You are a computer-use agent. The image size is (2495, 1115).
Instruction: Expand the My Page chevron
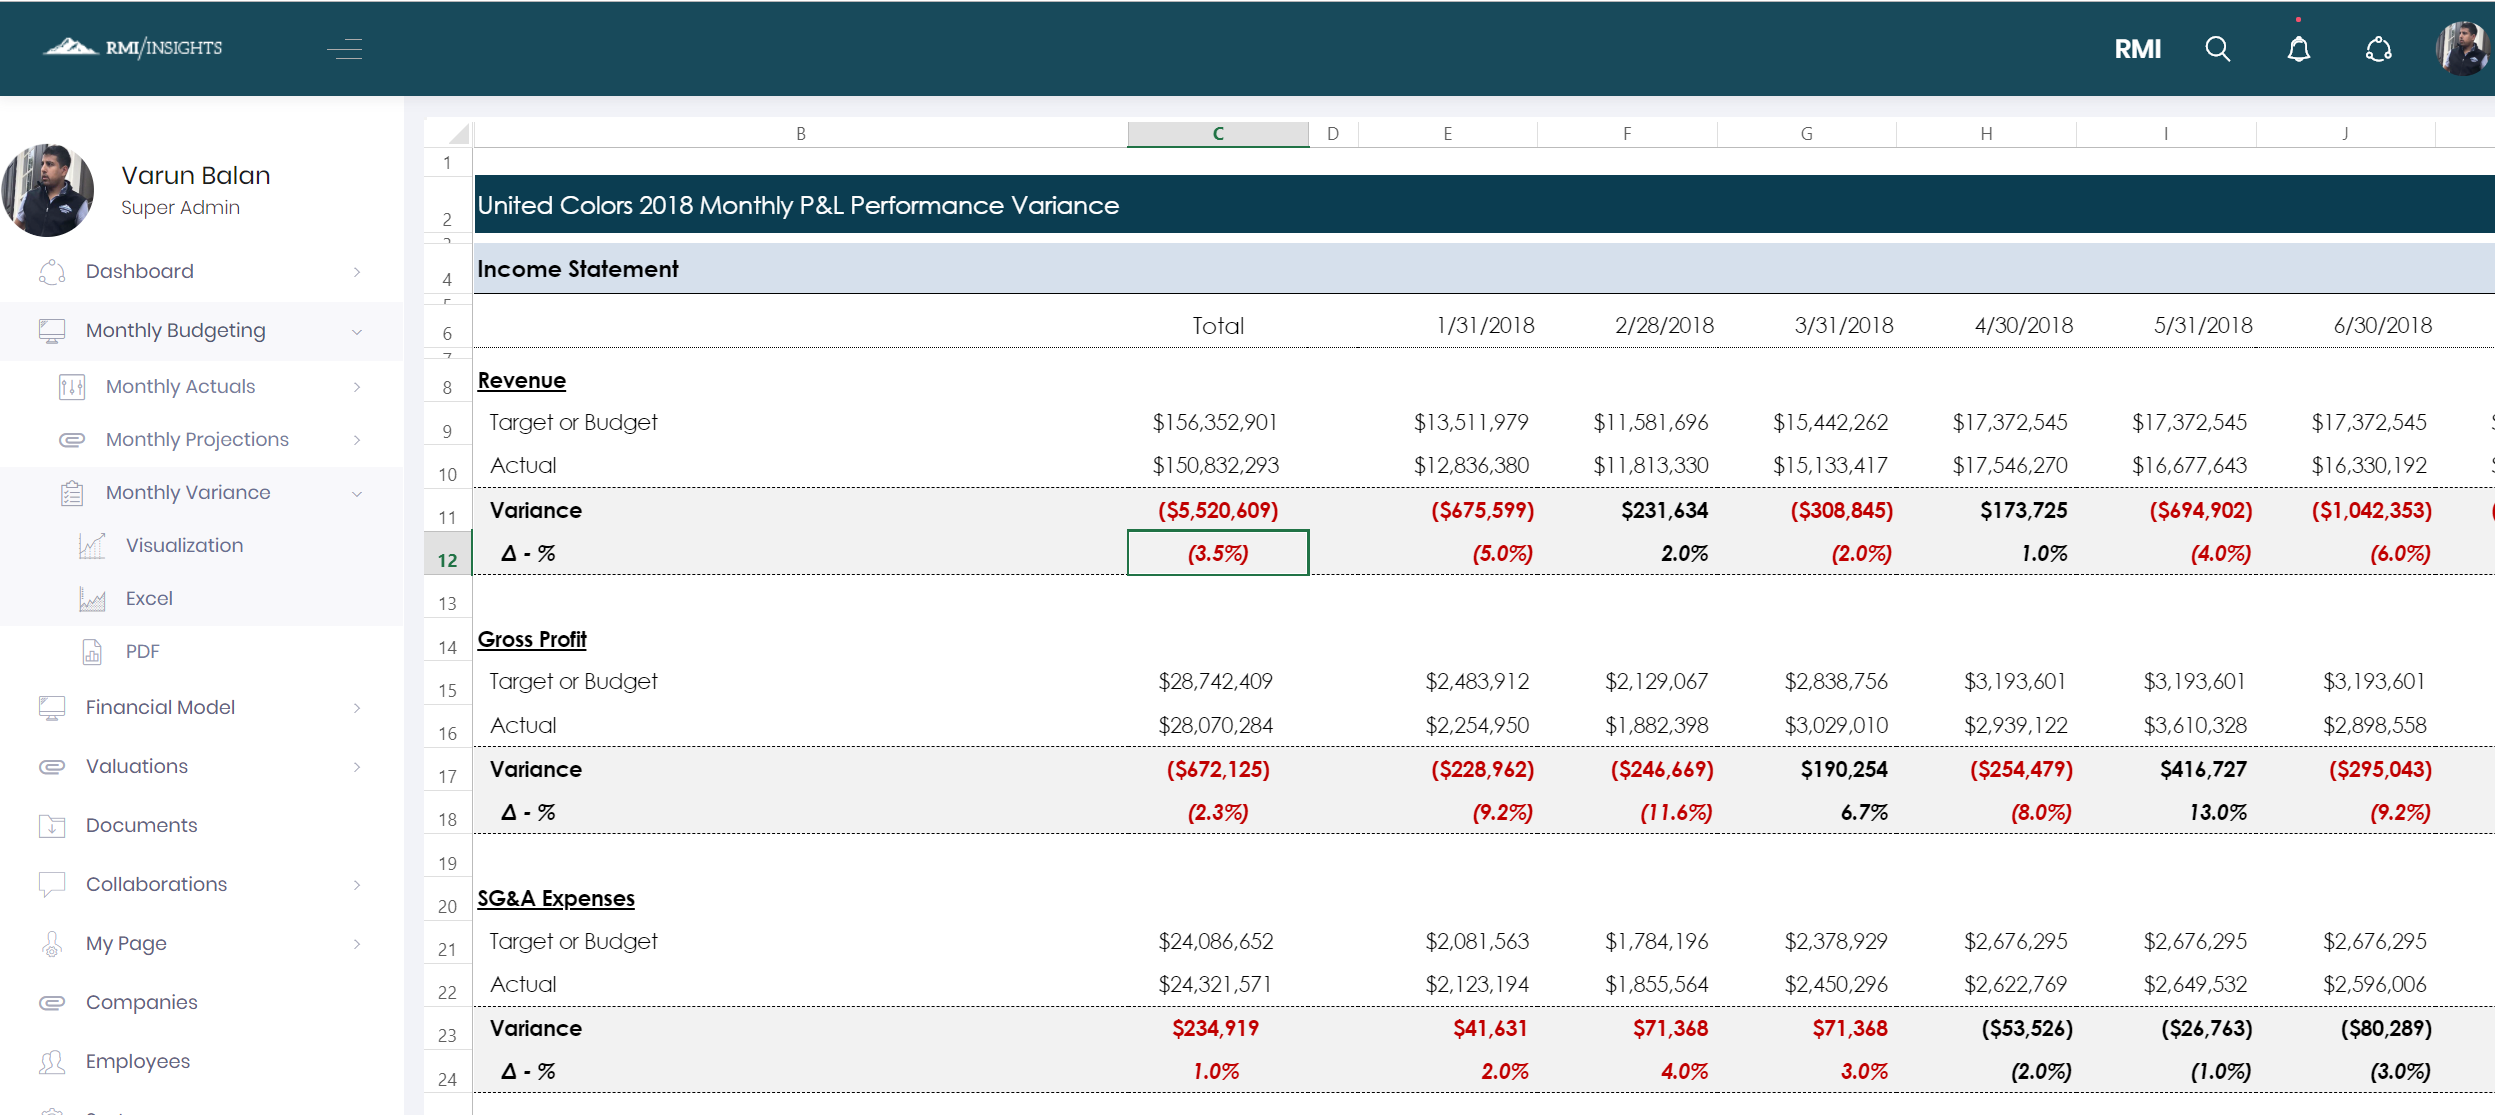click(x=357, y=944)
